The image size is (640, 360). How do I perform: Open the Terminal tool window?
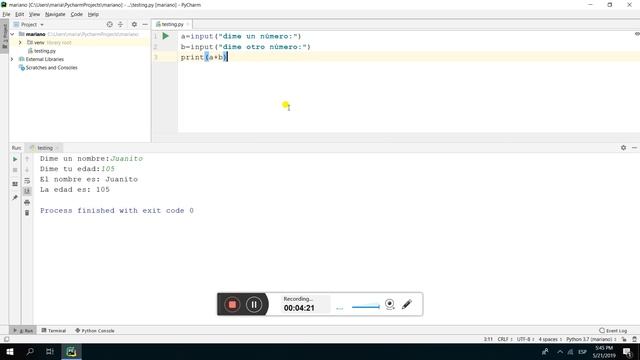pos(53,331)
